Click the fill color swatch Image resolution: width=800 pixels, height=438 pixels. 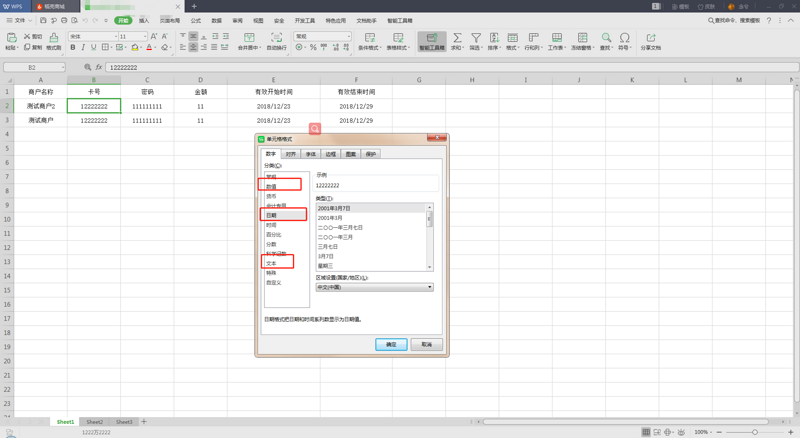(x=134, y=47)
